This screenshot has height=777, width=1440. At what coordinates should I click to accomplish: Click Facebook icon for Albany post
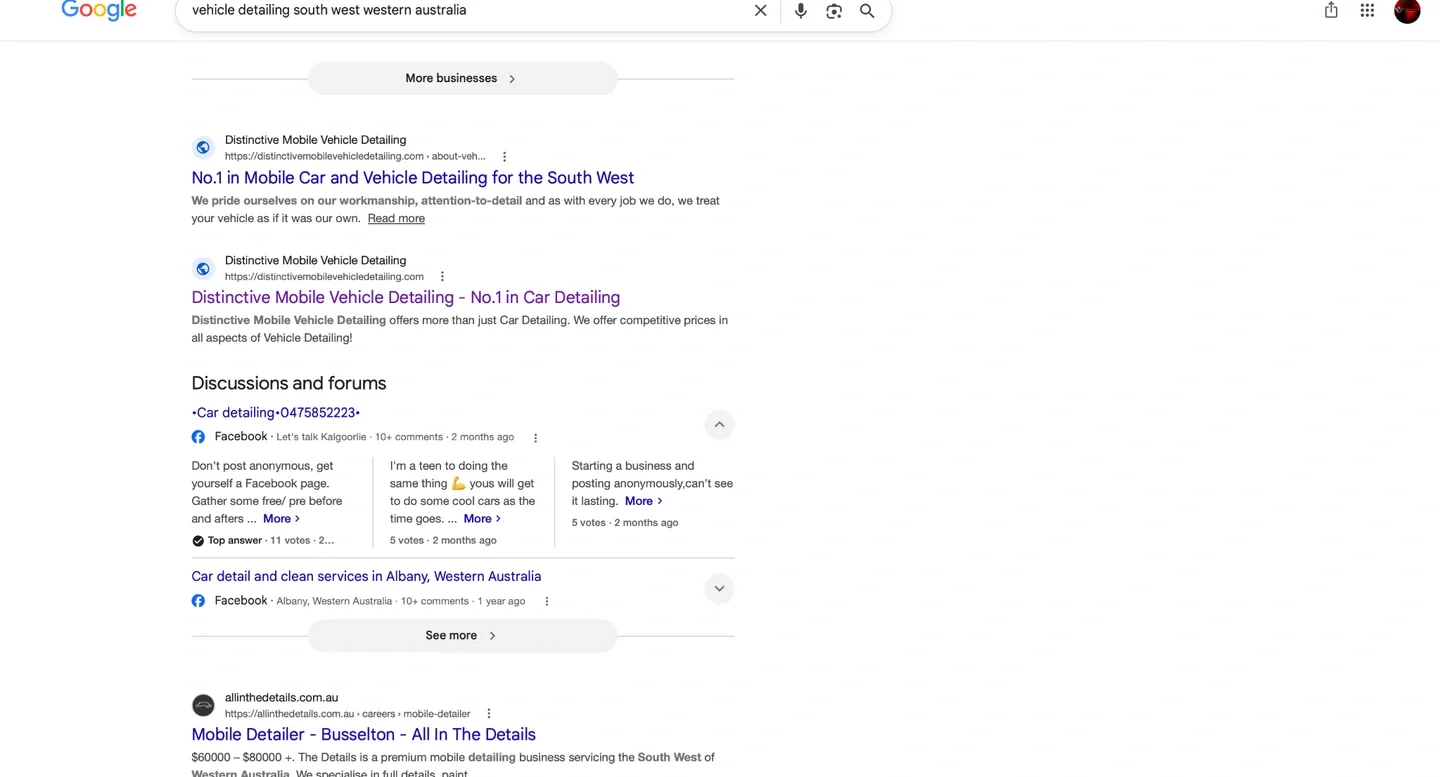(198, 601)
